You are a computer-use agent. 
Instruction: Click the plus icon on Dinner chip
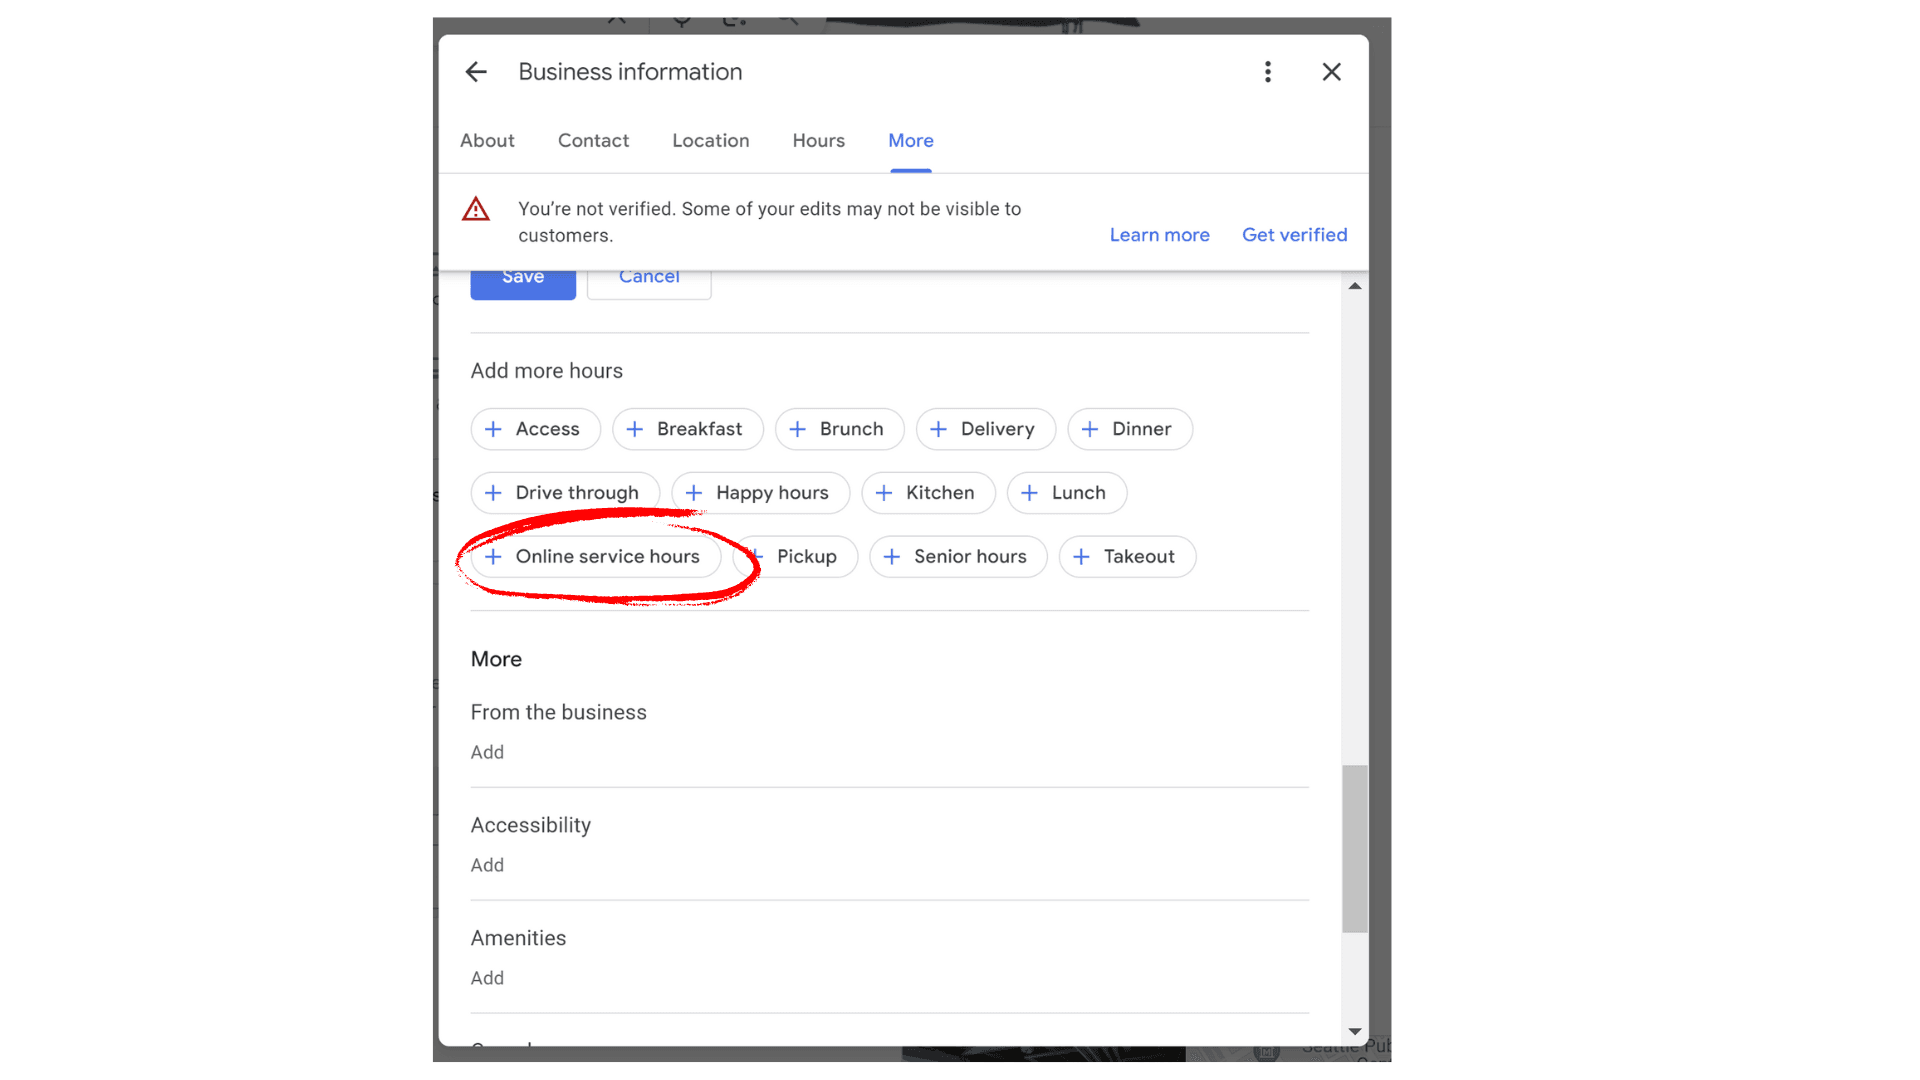click(1090, 429)
